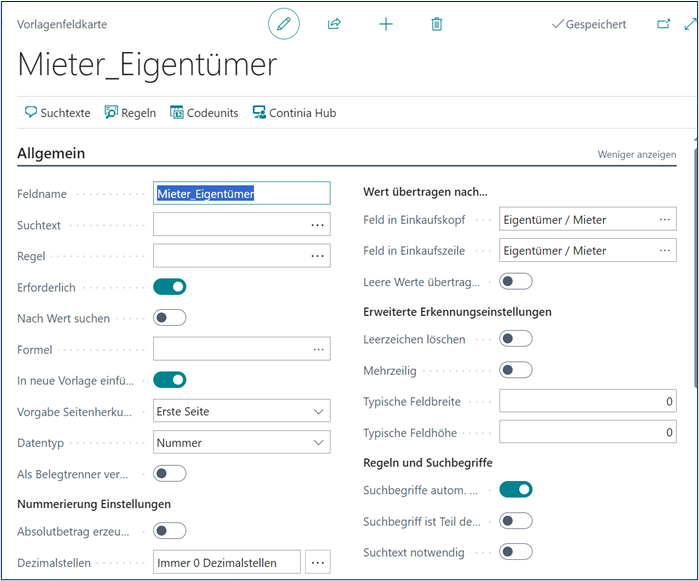
Task: Click Wert übertragen nach... heading
Action: pos(425,192)
